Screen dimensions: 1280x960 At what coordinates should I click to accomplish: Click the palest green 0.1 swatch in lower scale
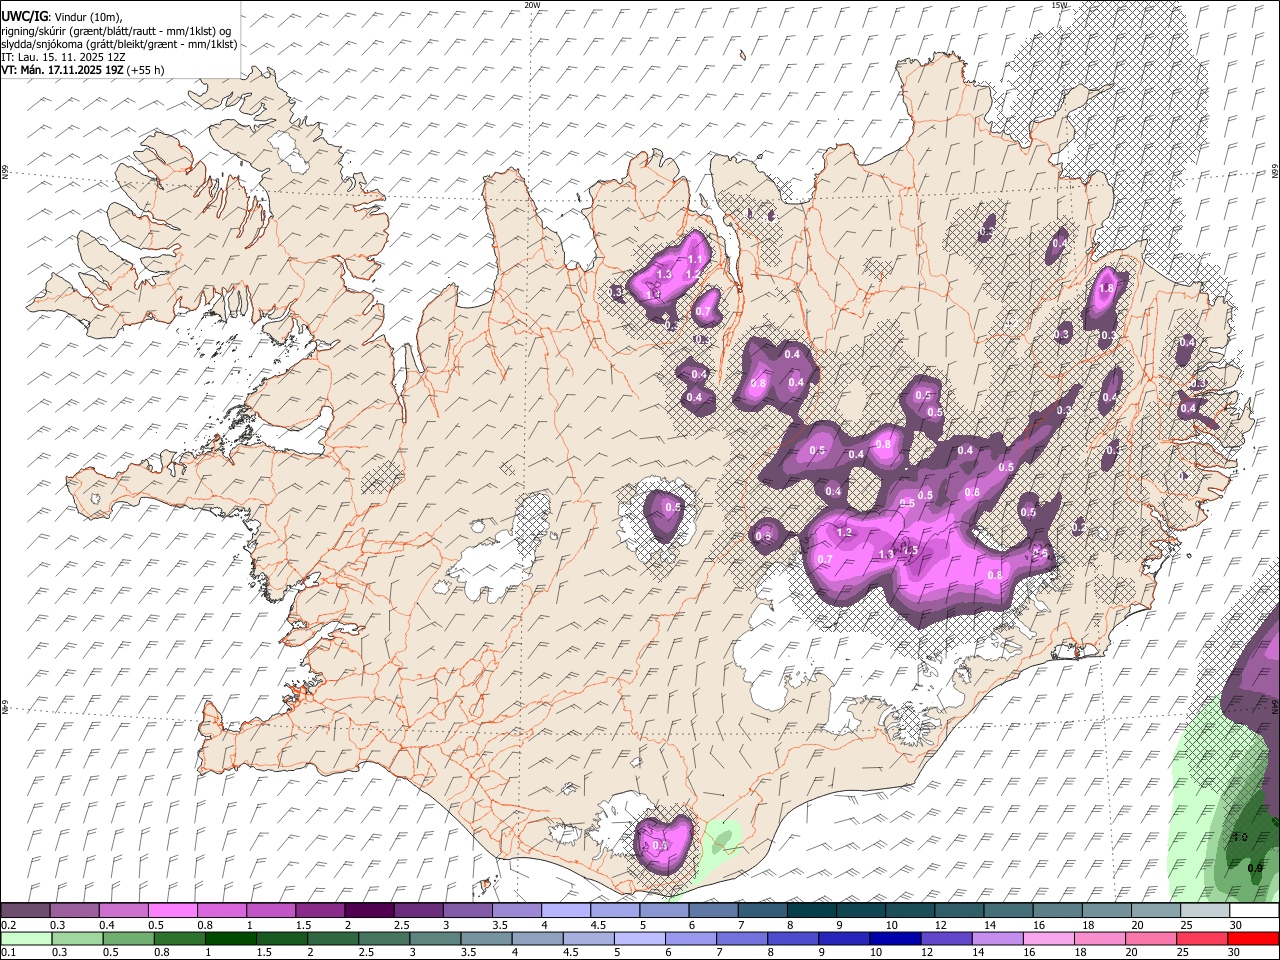tap(26, 938)
